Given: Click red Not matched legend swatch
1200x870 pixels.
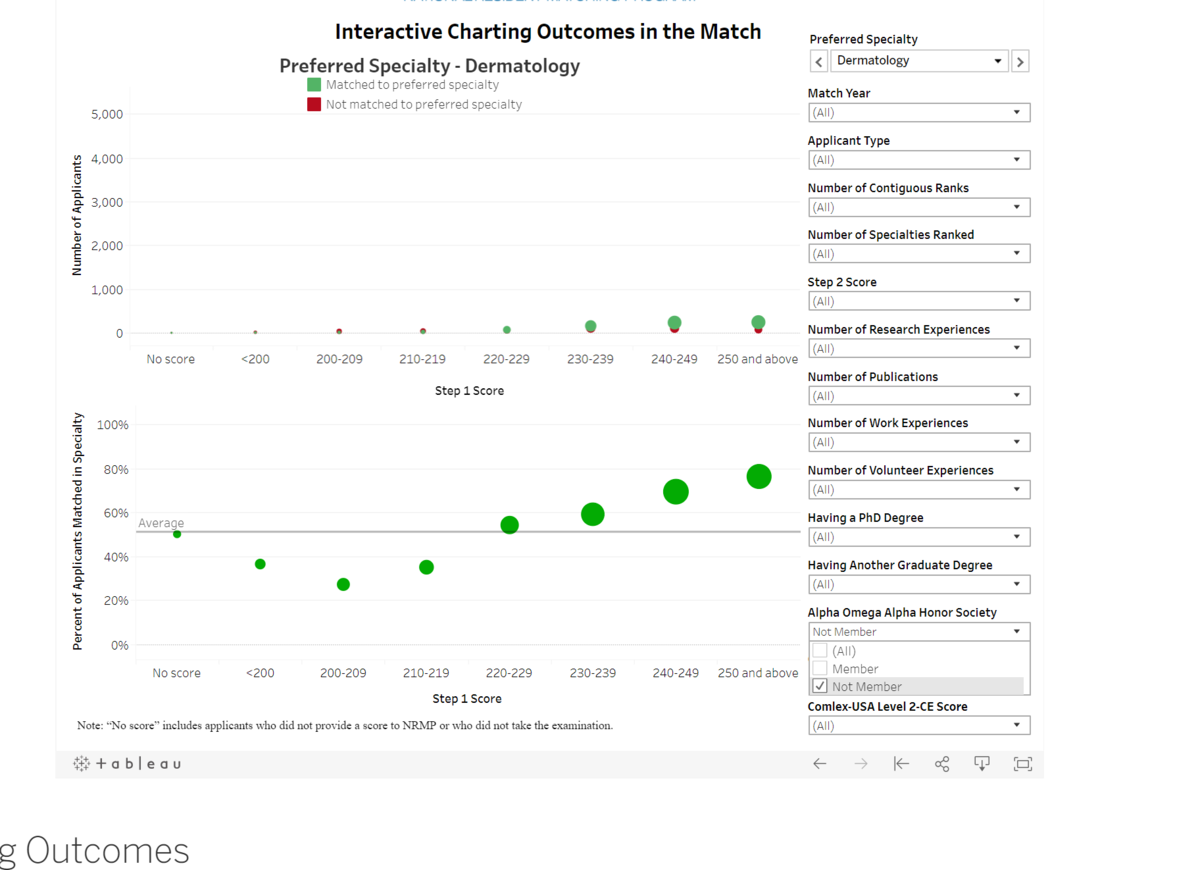Looking at the screenshot, I should 314,104.
